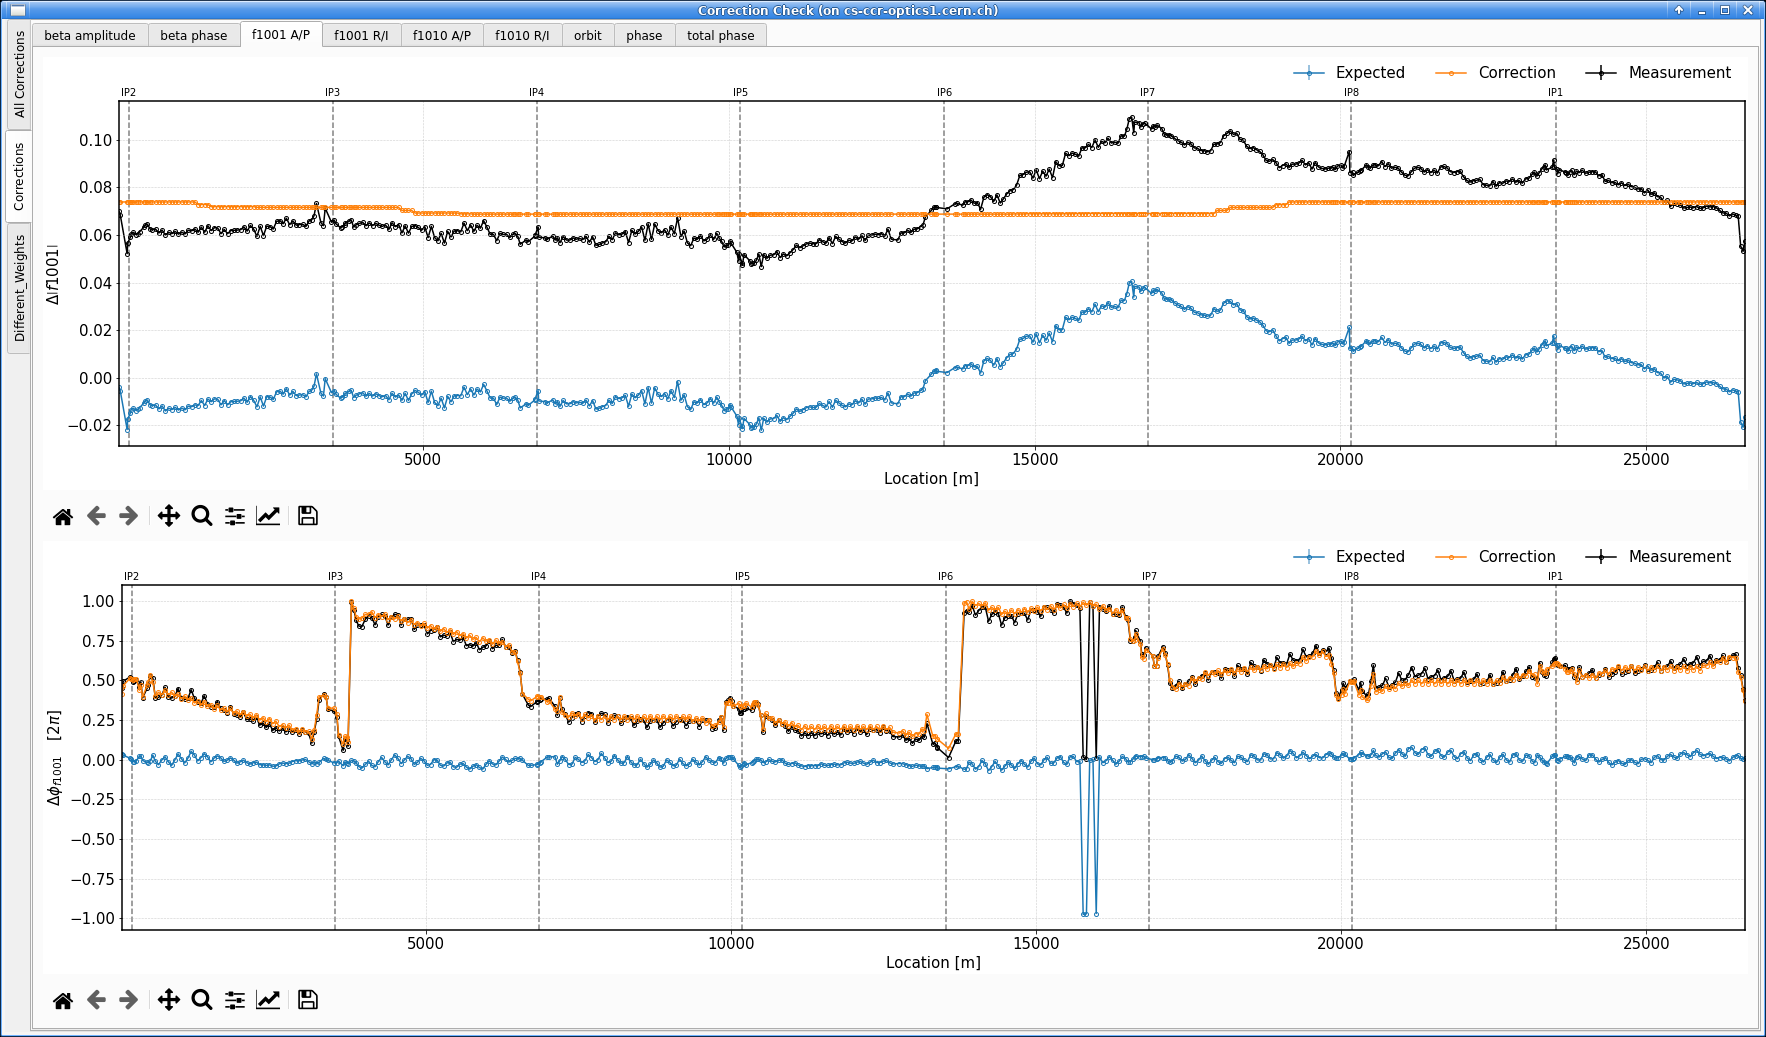Click the title bar up-arrow shade button
The image size is (1766, 1037).
tap(1679, 10)
